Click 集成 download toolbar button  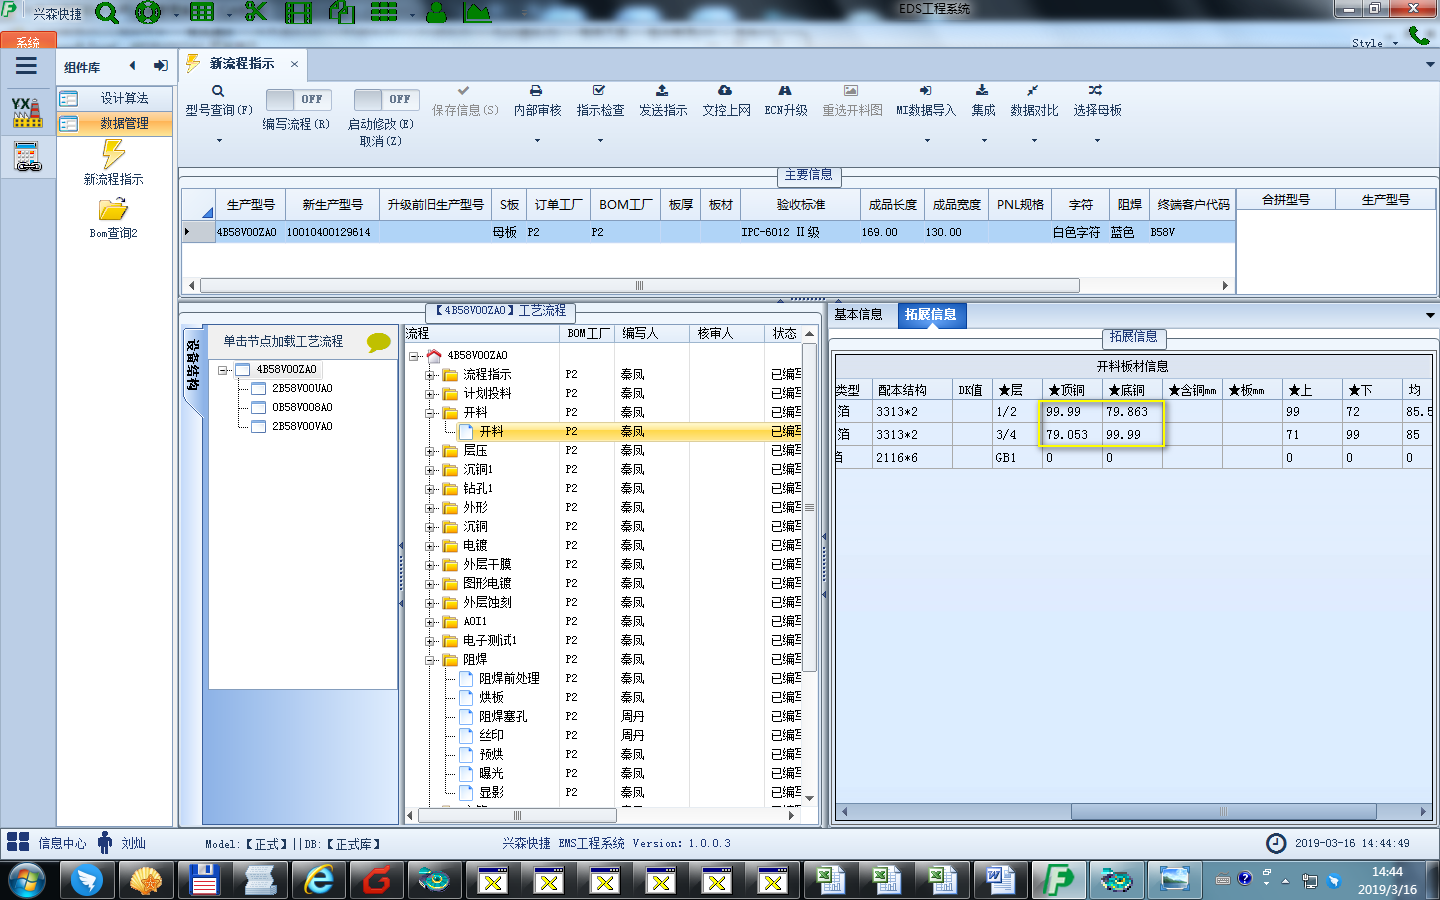[983, 101]
